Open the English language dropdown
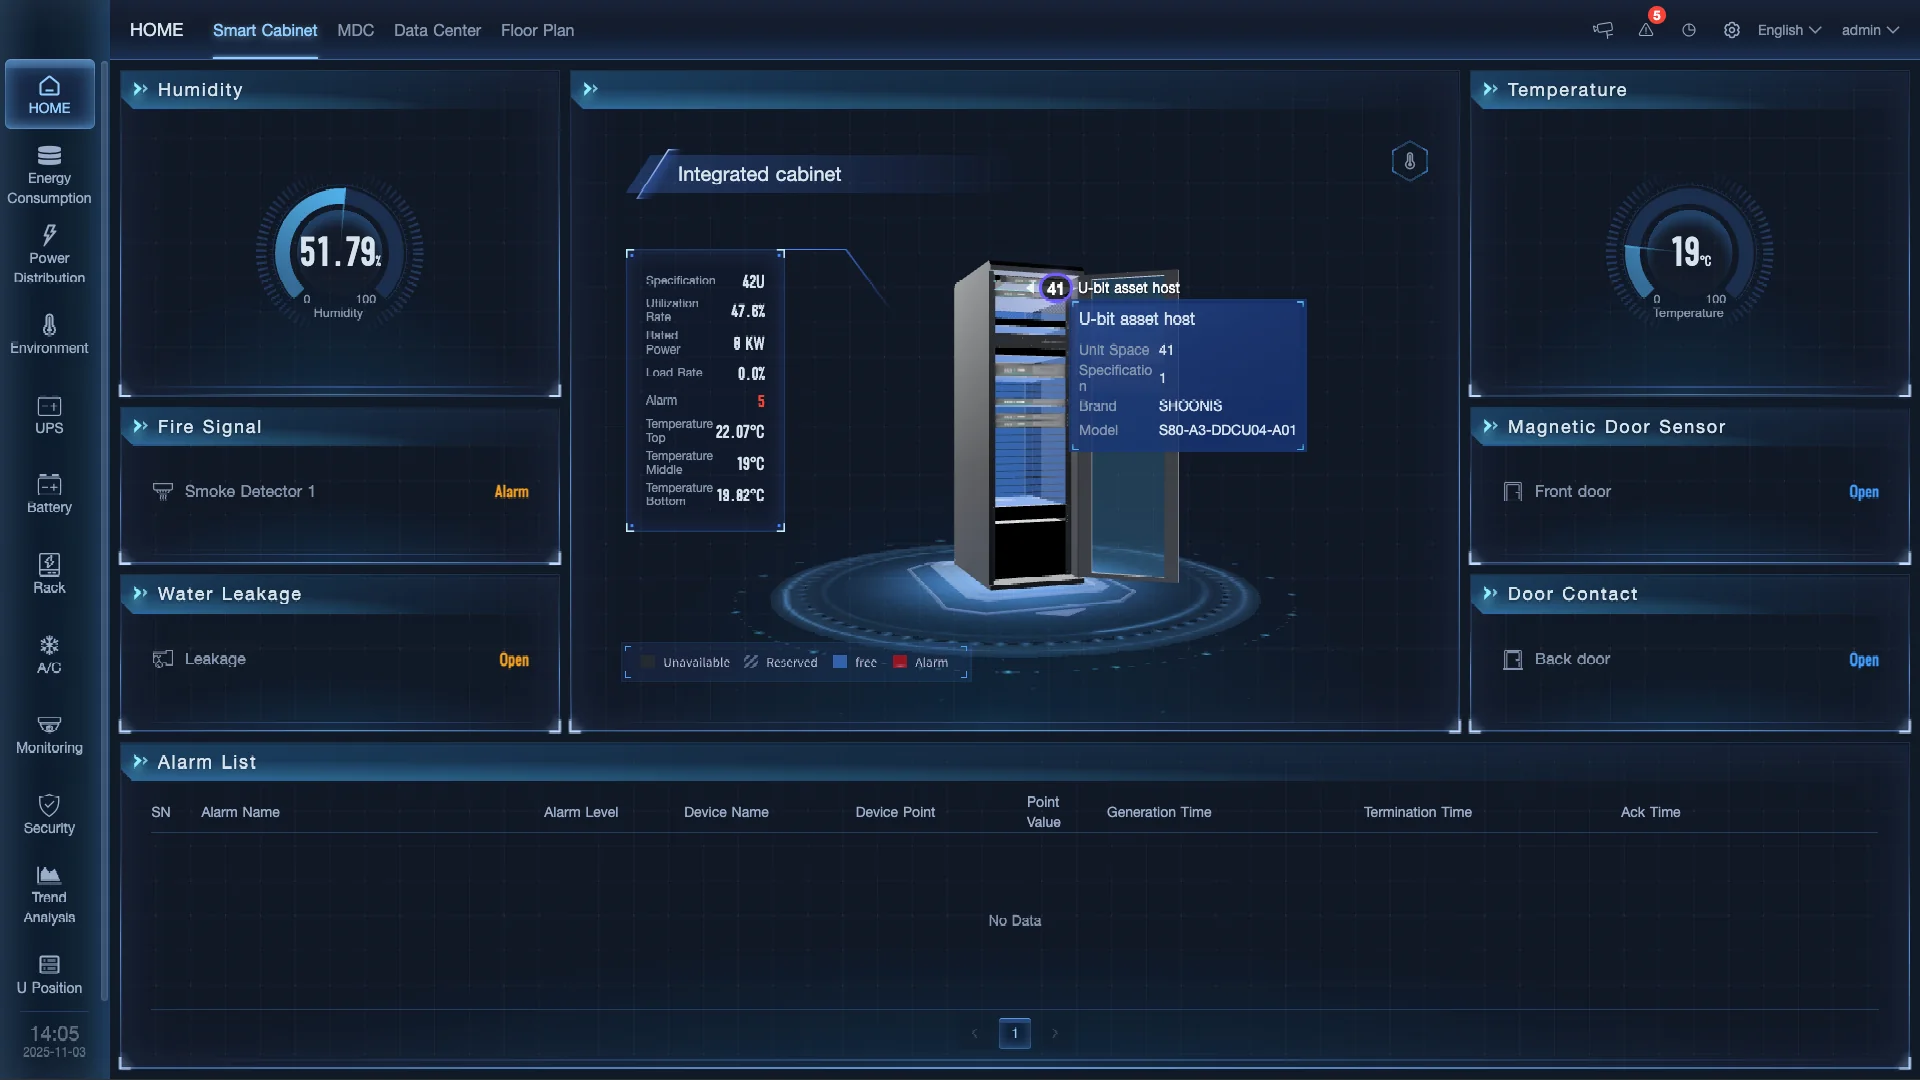 pos(1788,30)
